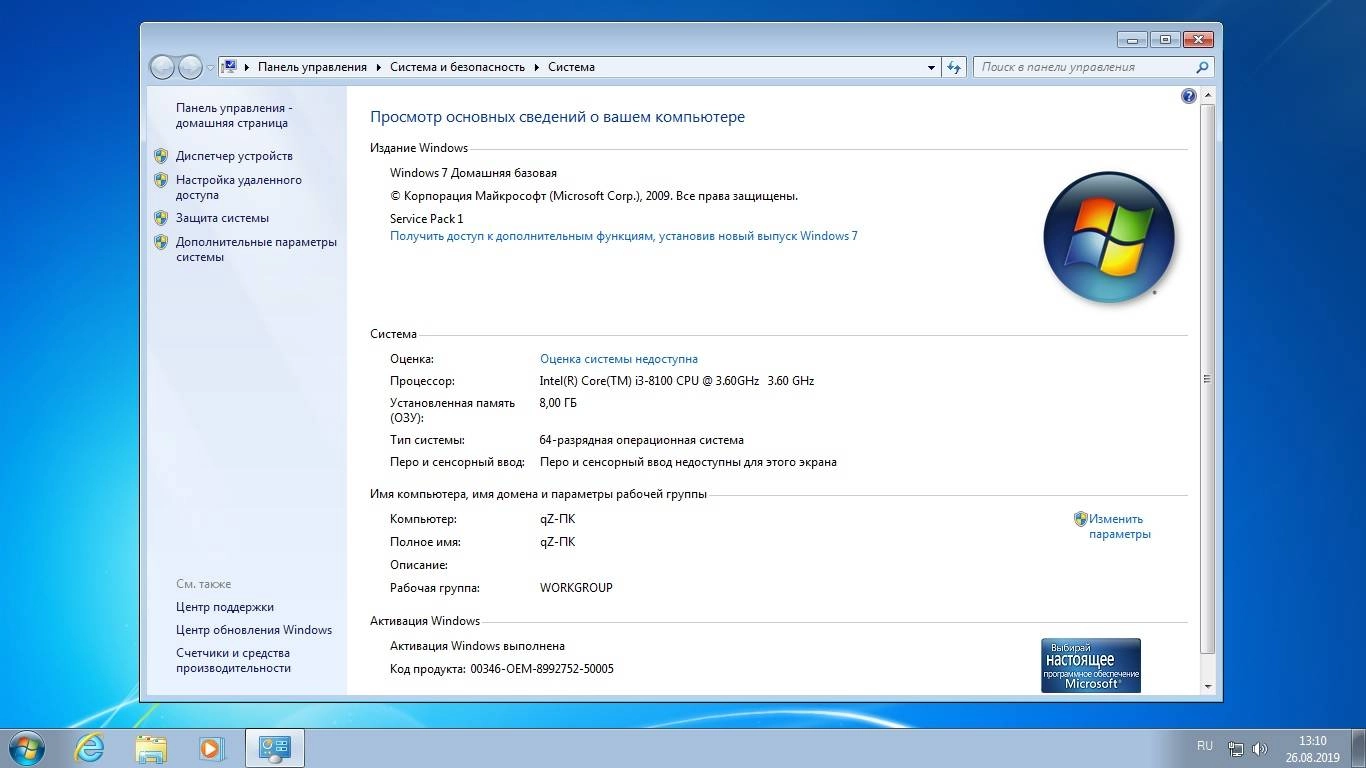
Task: Open Дополнительные параметры системы link
Action: (256, 249)
